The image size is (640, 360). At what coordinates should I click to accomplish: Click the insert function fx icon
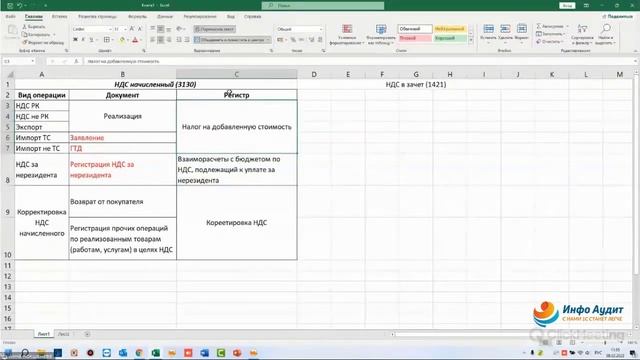tap(76, 61)
